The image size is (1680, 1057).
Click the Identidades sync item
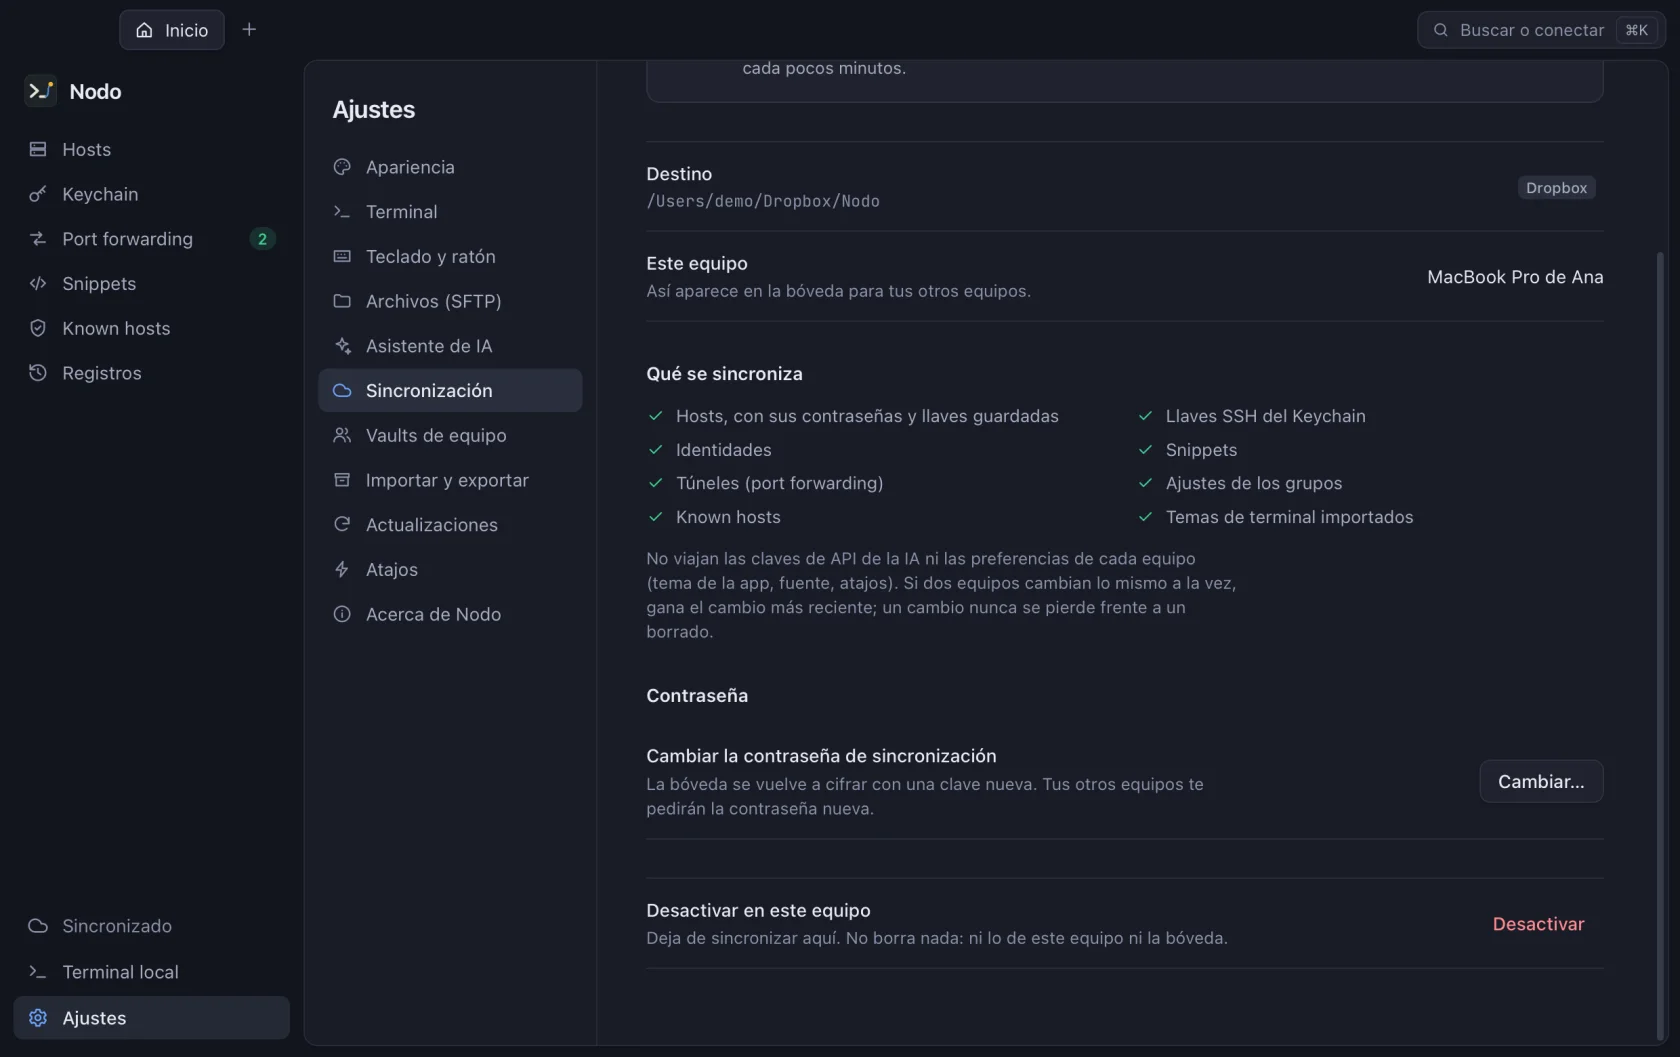(x=723, y=450)
